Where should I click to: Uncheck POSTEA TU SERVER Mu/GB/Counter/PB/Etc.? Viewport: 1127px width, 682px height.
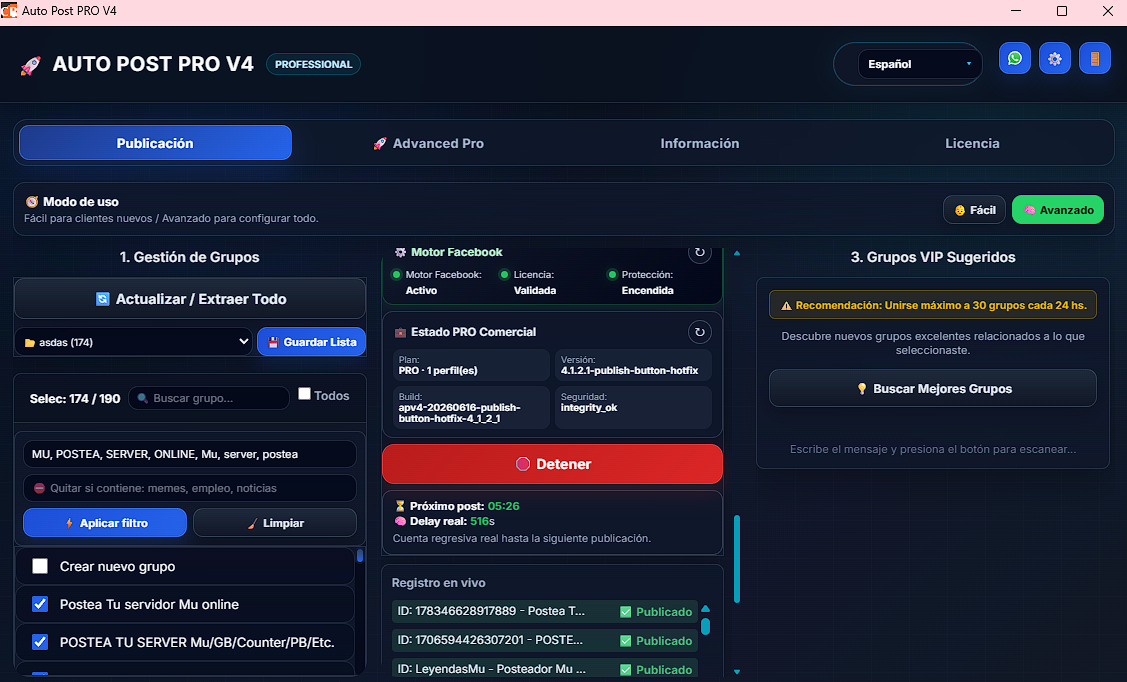click(x=40, y=642)
